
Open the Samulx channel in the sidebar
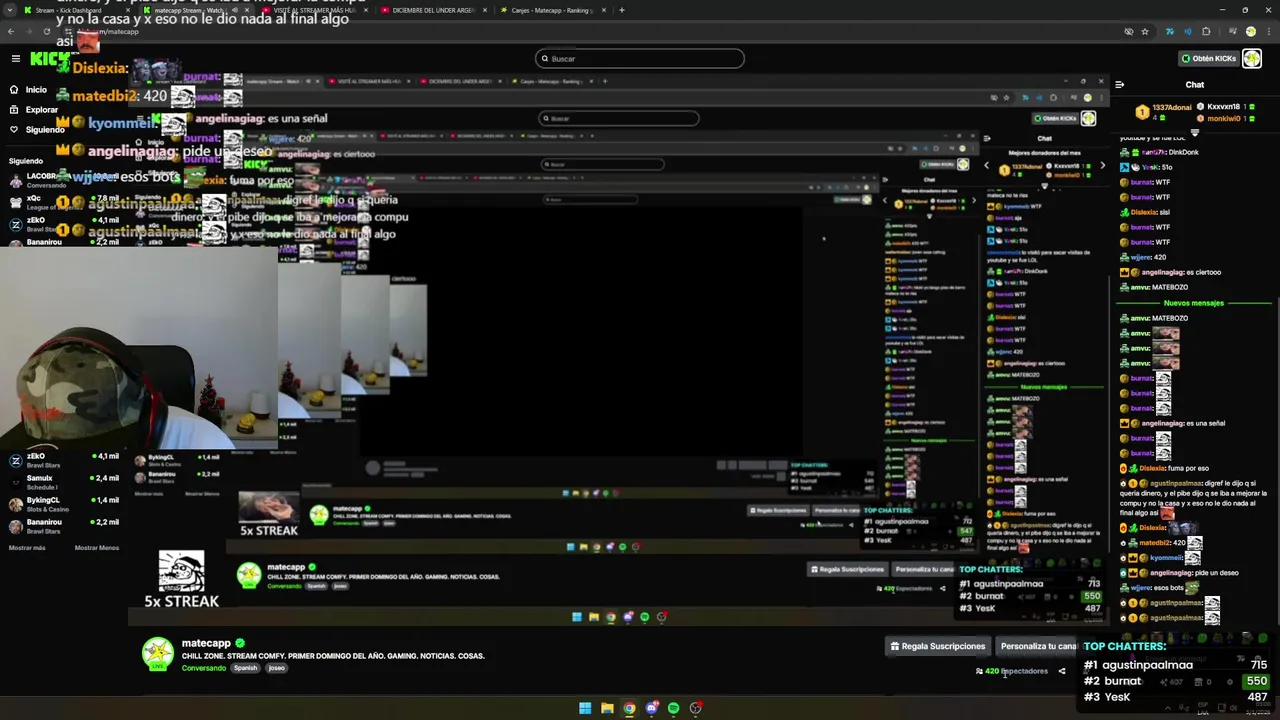66,483
